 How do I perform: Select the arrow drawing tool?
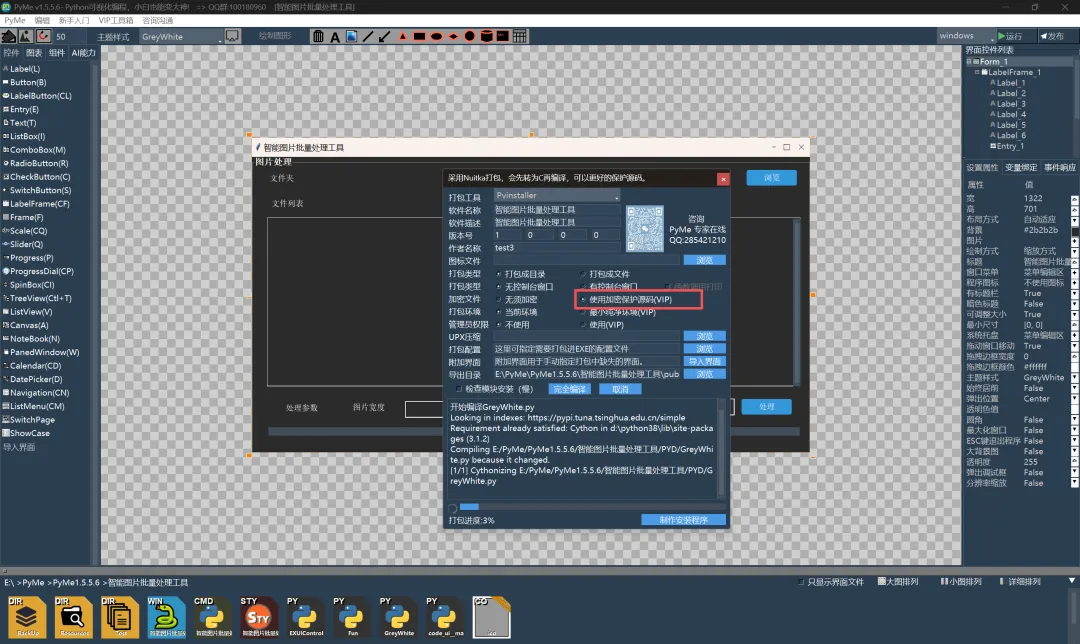point(384,36)
